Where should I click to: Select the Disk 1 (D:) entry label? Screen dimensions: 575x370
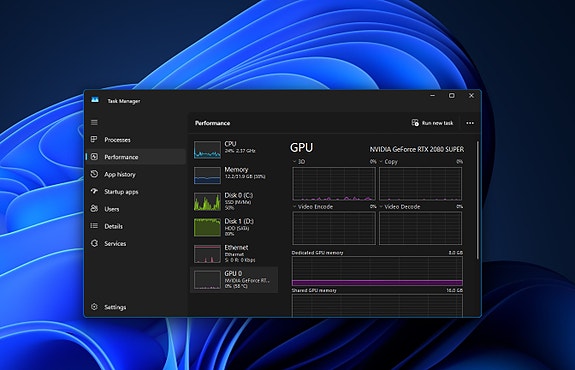point(239,221)
